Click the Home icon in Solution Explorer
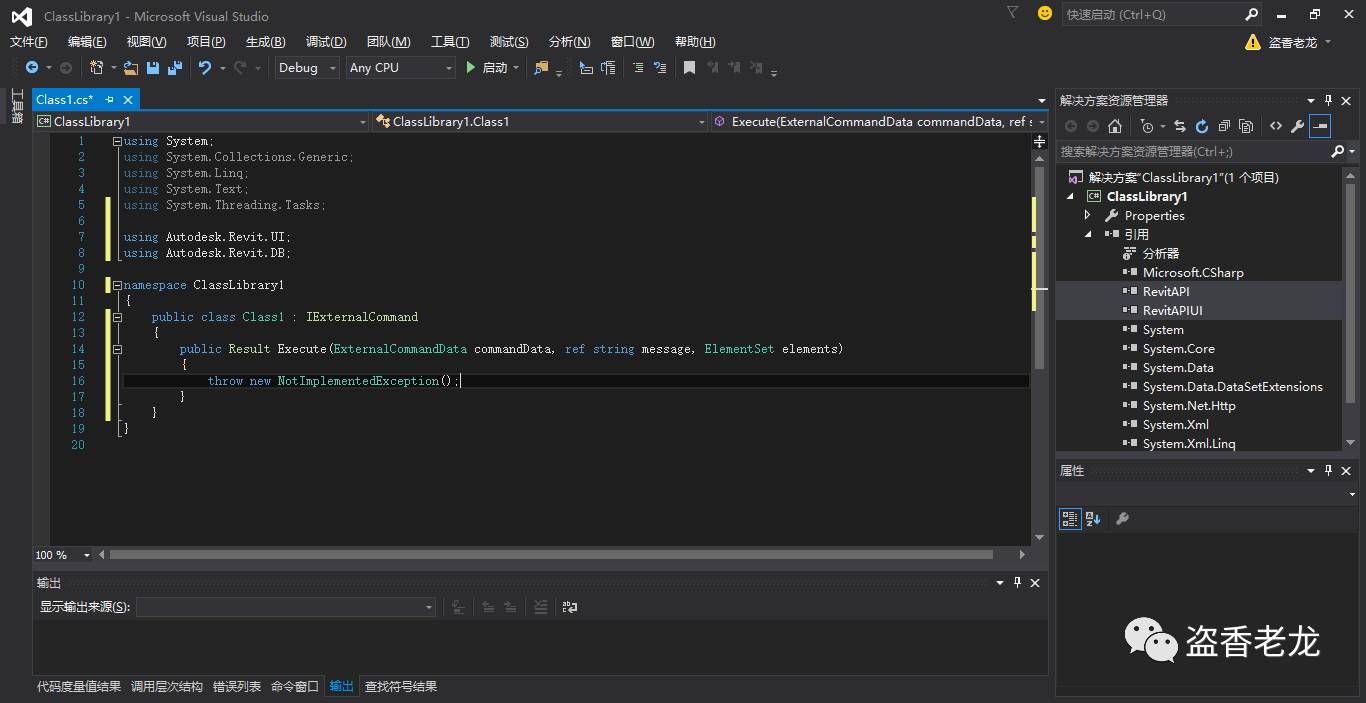Image resolution: width=1366 pixels, height=703 pixels. (x=1115, y=126)
